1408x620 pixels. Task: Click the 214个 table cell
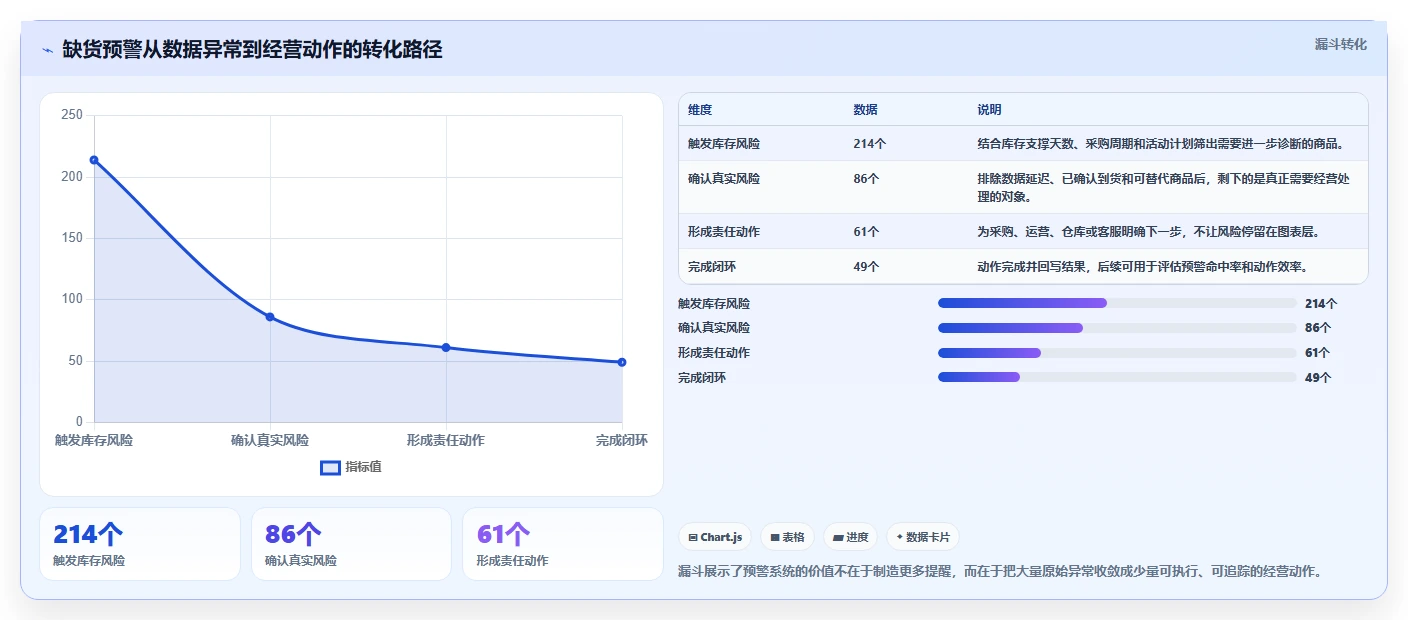pos(869,144)
